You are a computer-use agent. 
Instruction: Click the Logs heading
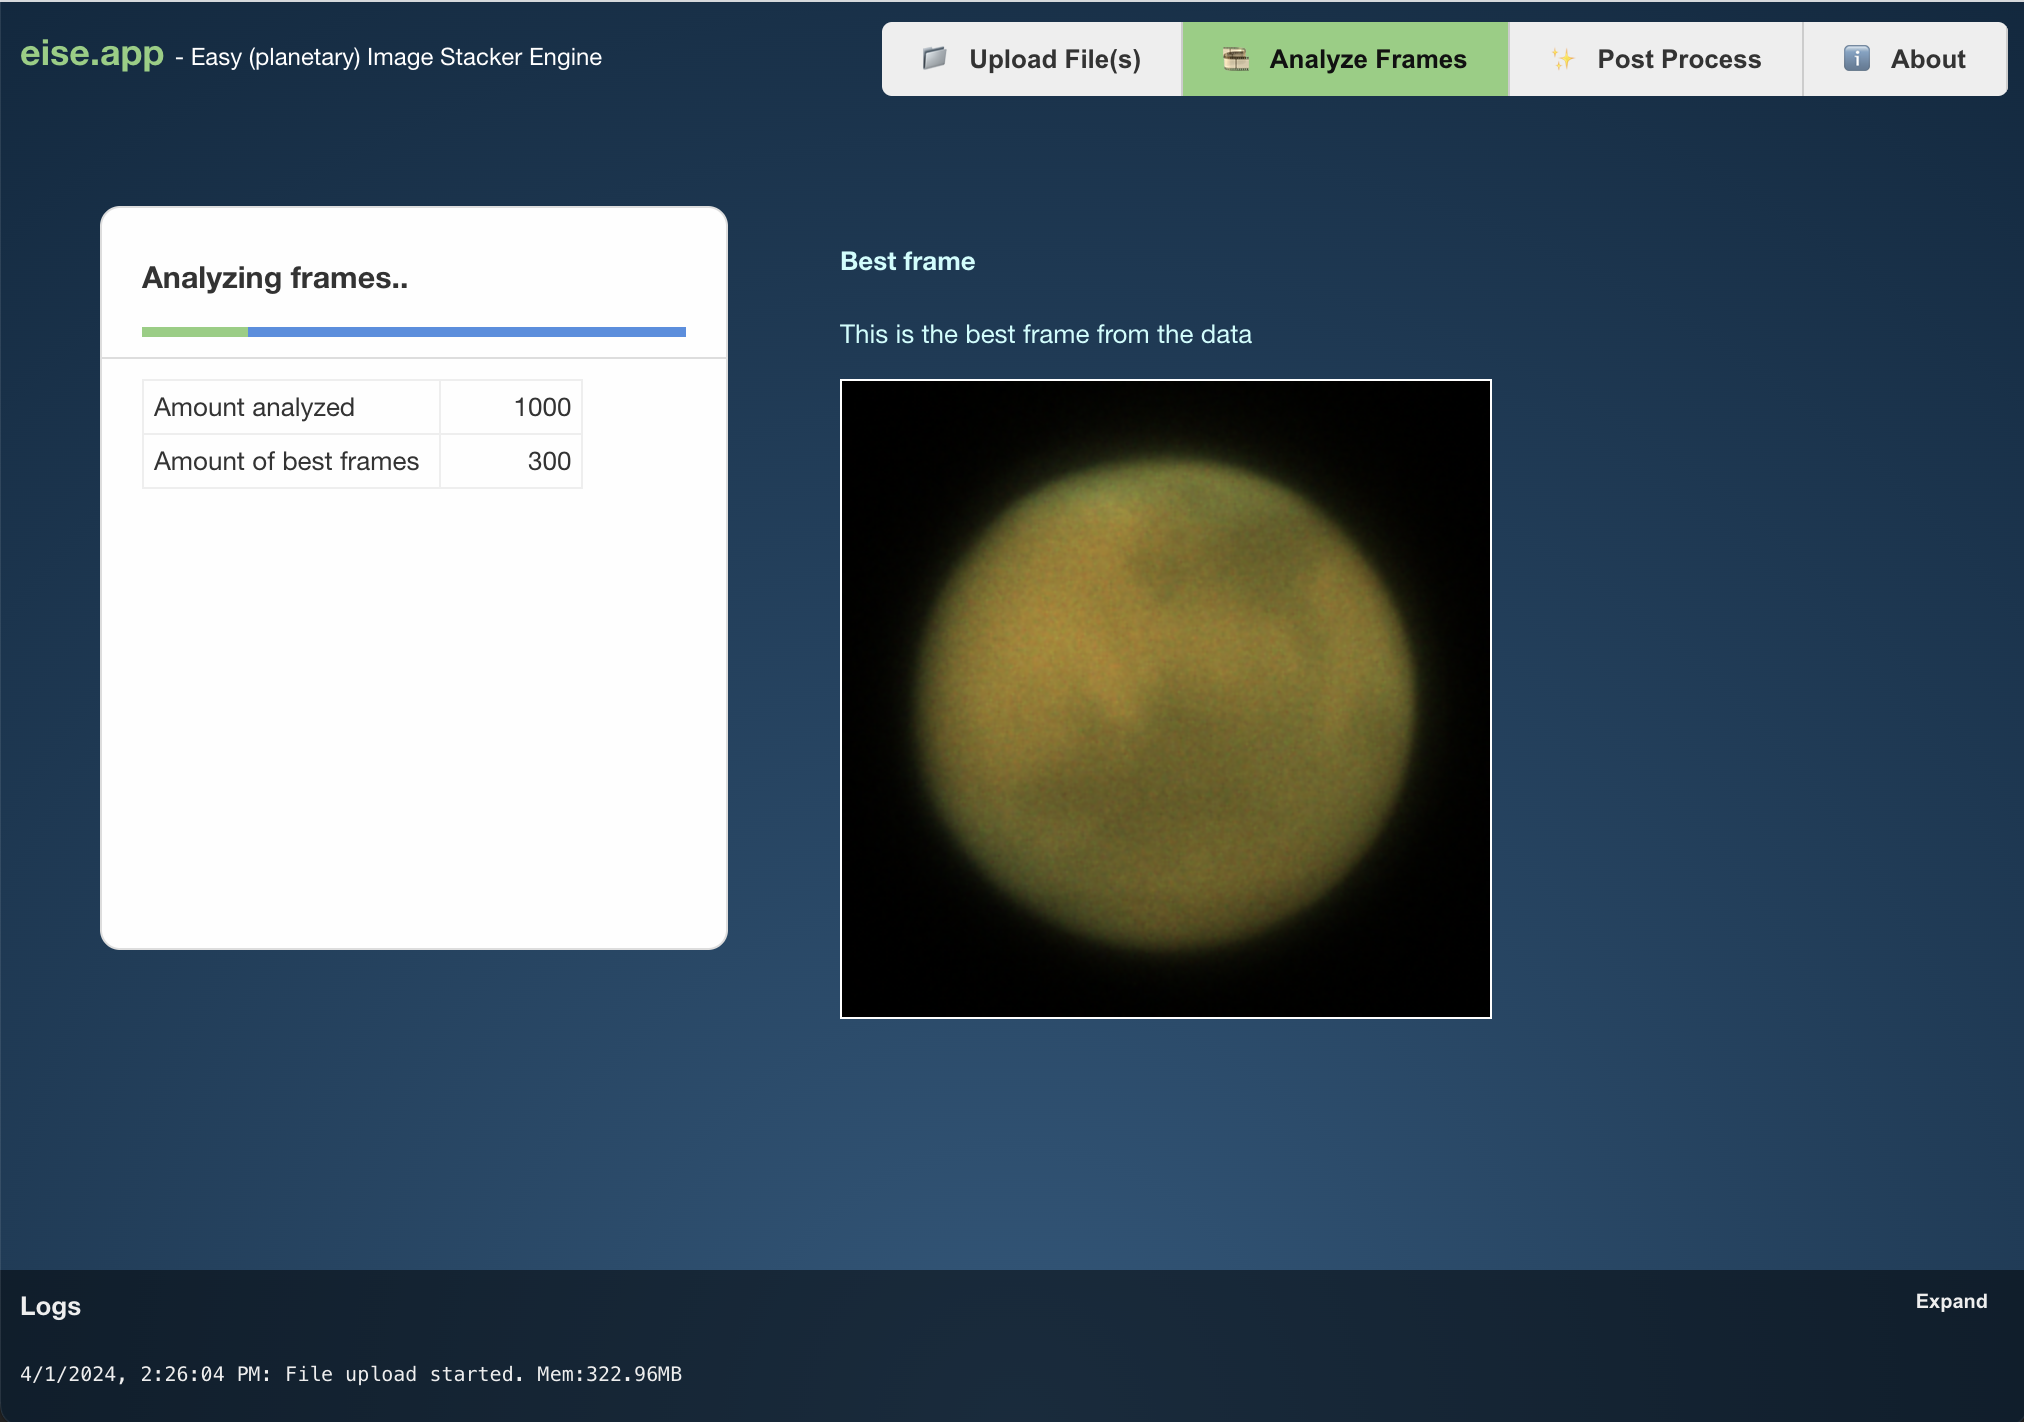(50, 1306)
